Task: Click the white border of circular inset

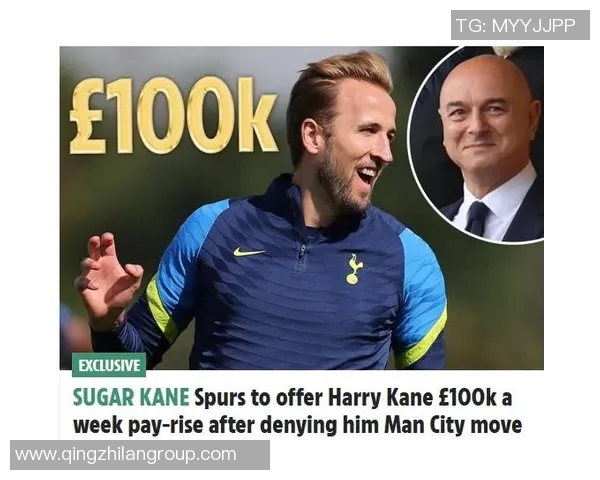Action: coord(408,145)
